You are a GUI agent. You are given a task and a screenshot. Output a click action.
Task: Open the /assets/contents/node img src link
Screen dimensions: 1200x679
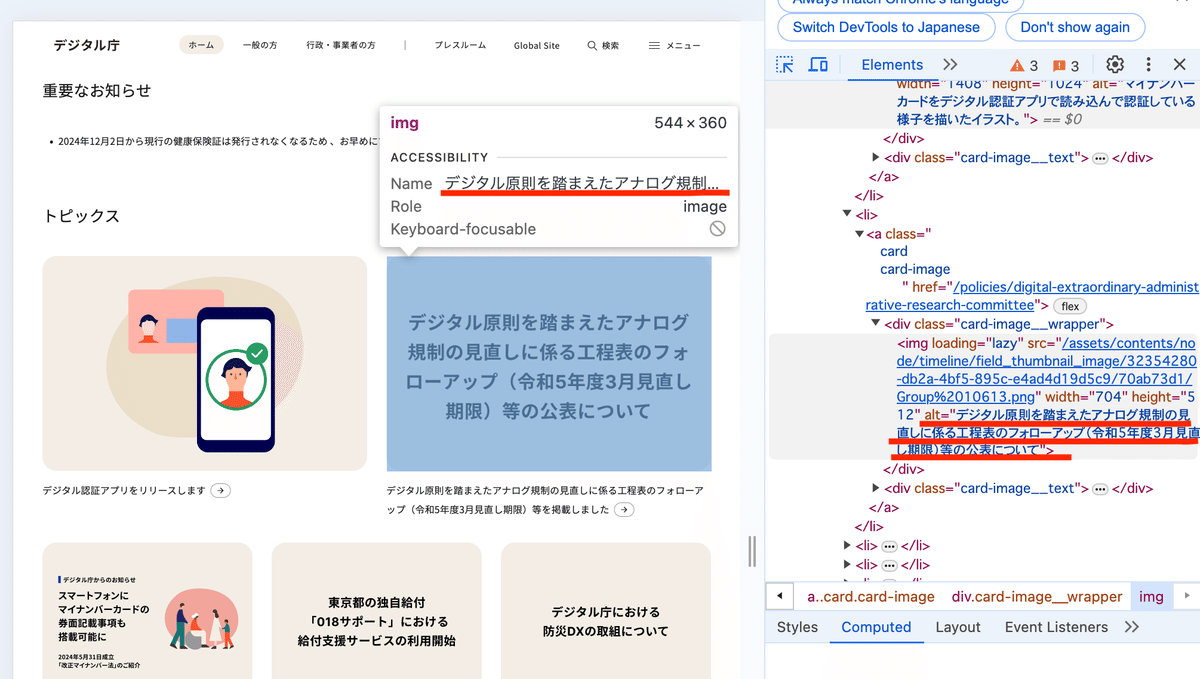pyautogui.click(x=1045, y=369)
